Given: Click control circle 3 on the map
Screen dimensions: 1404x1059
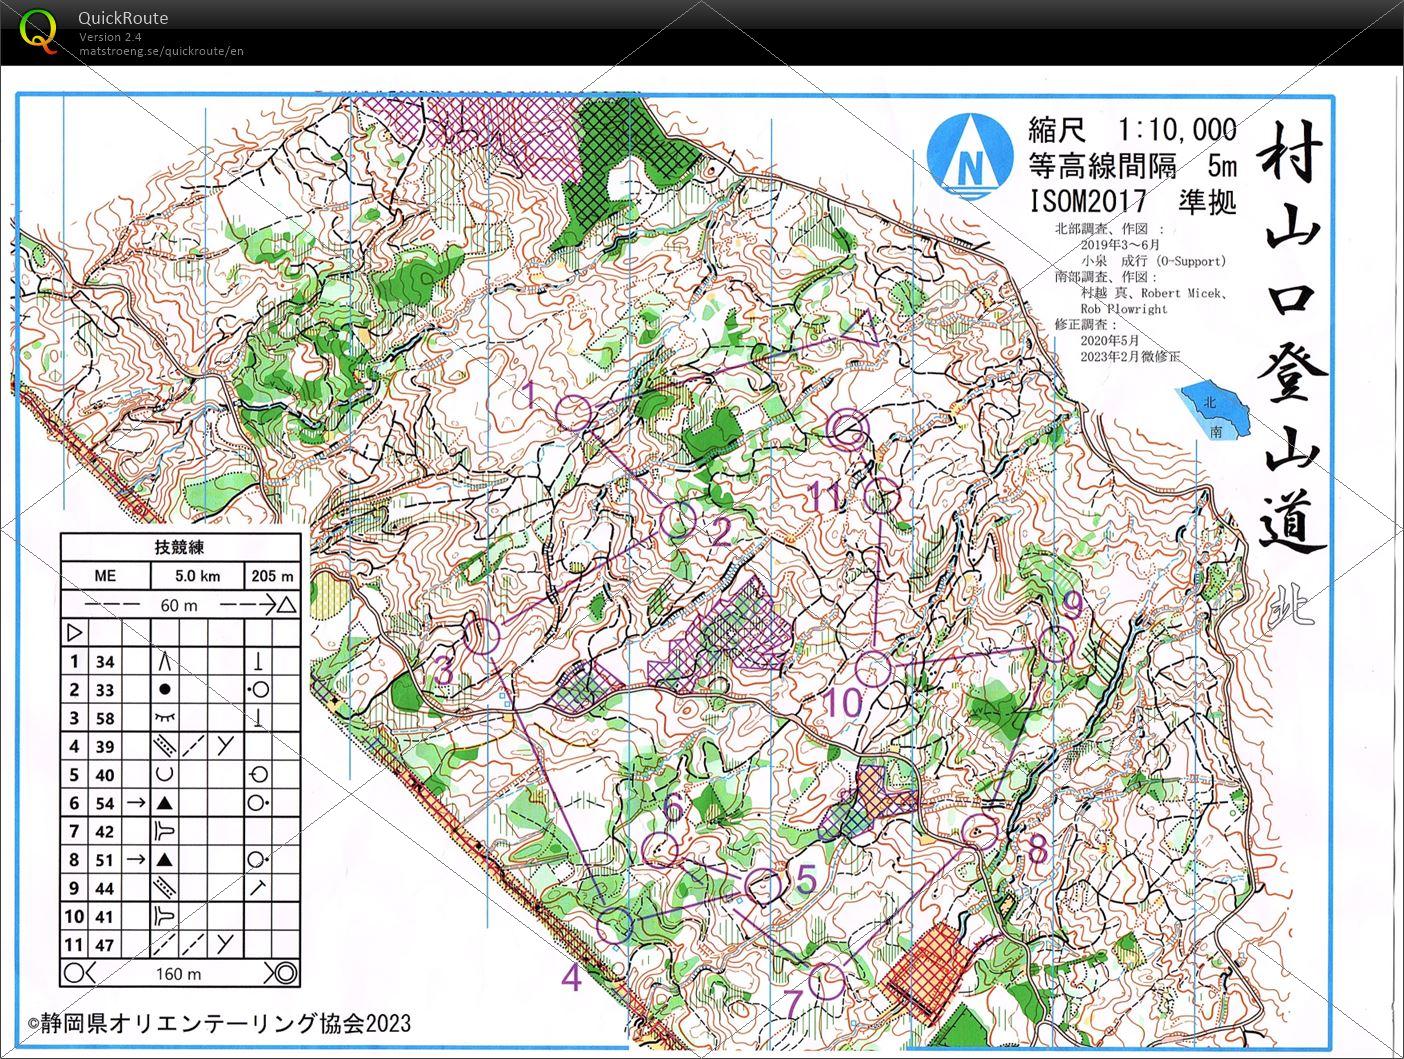Looking at the screenshot, I should click(x=482, y=635).
